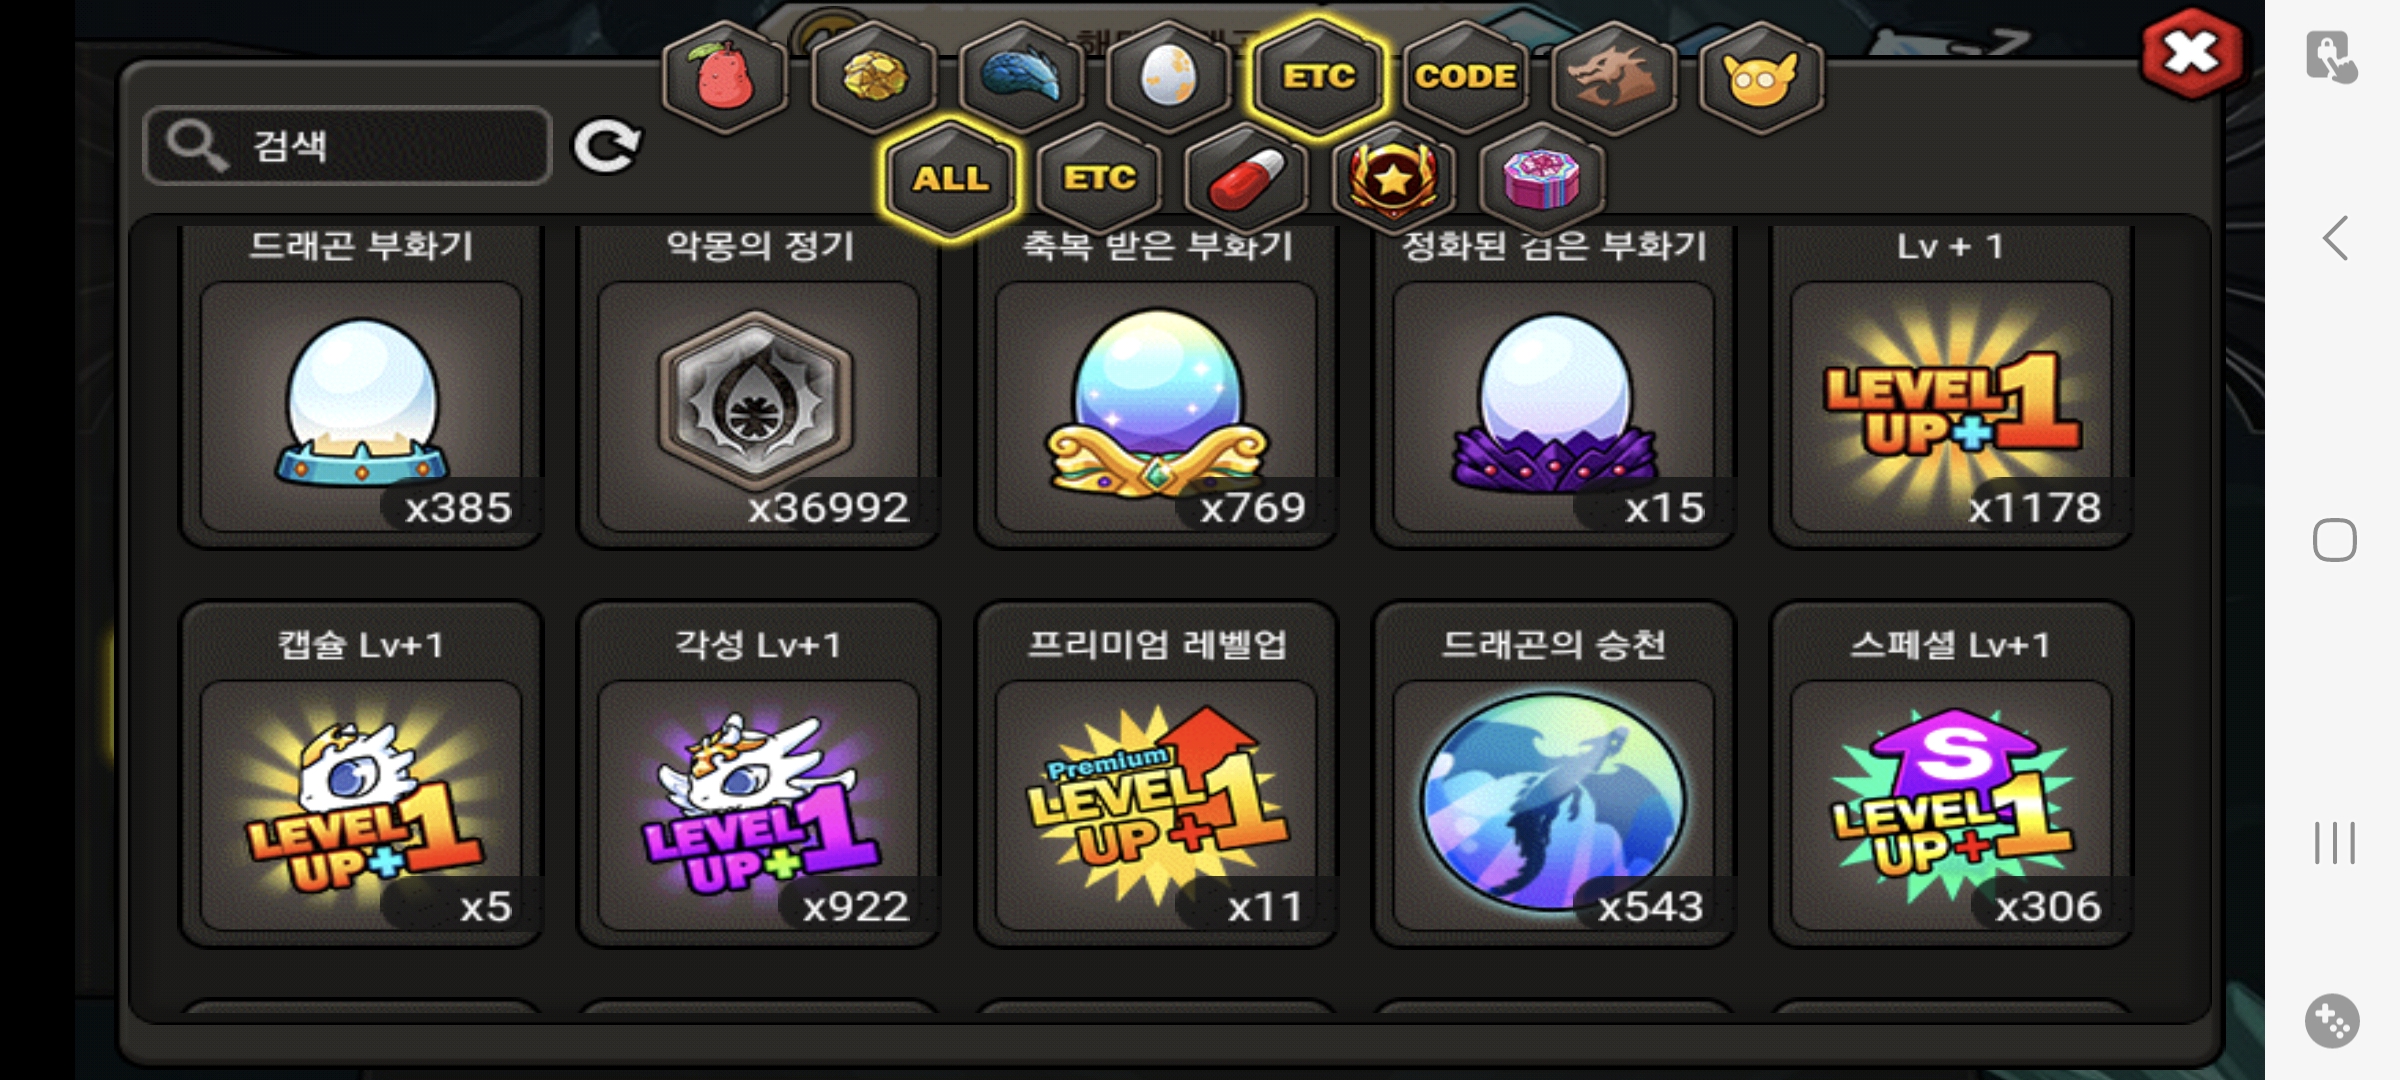Click the 검색 search field
The image size is (2400, 1080).
[348, 146]
